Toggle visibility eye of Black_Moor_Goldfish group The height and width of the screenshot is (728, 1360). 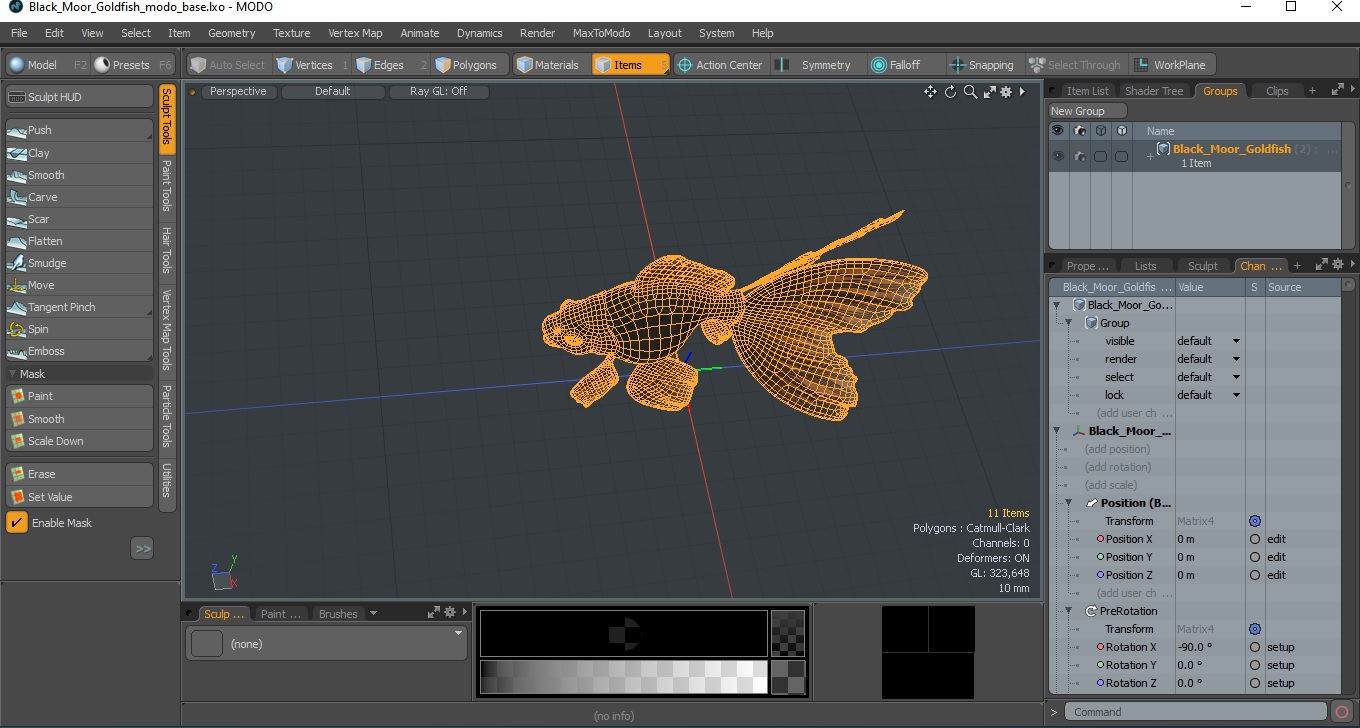tap(1058, 156)
